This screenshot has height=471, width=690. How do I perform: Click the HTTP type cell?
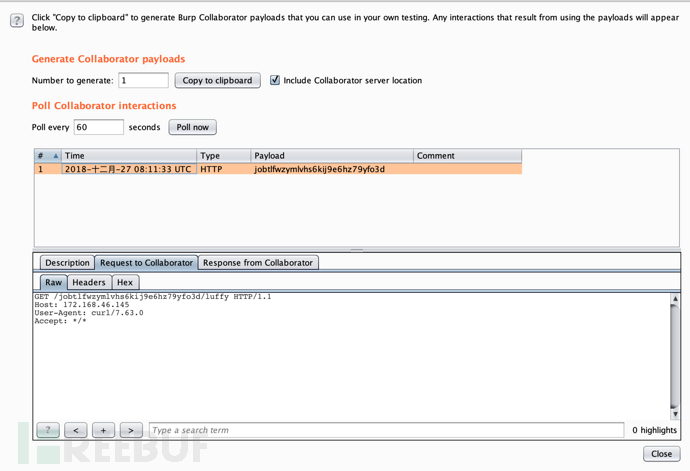click(x=224, y=169)
